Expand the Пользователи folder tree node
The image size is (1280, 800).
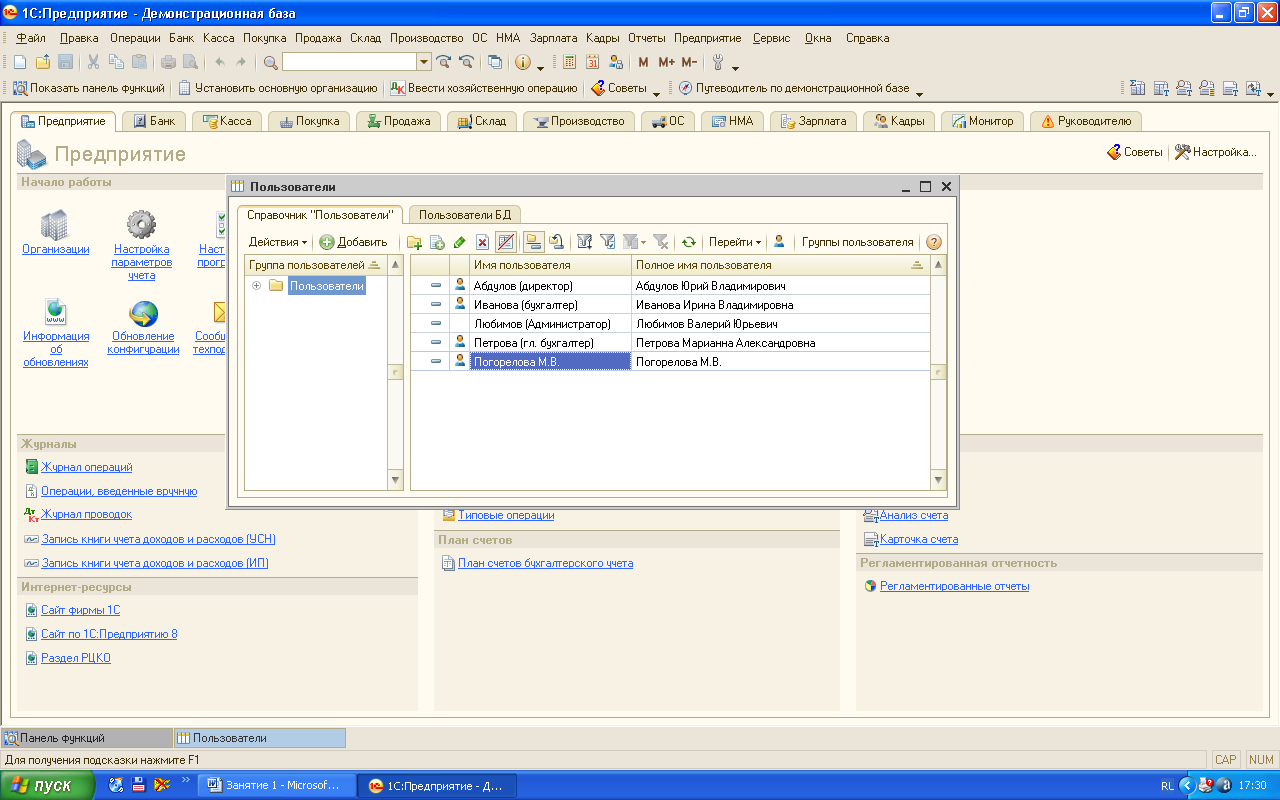tap(257, 286)
